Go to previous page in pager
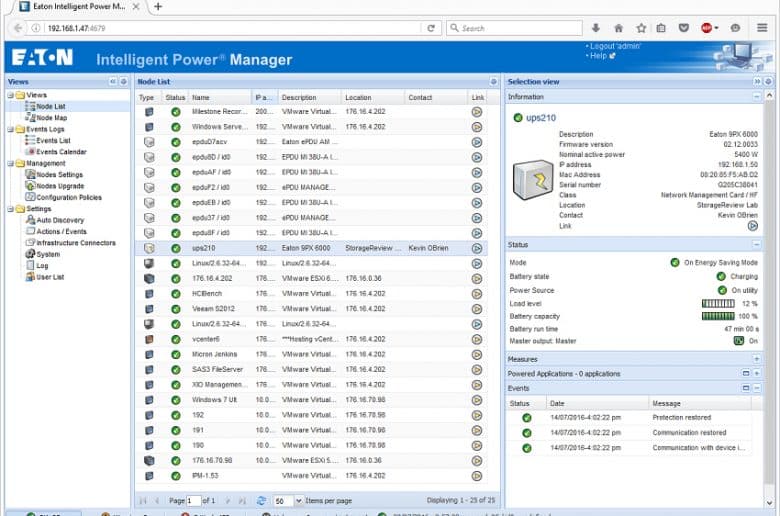 coord(157,501)
